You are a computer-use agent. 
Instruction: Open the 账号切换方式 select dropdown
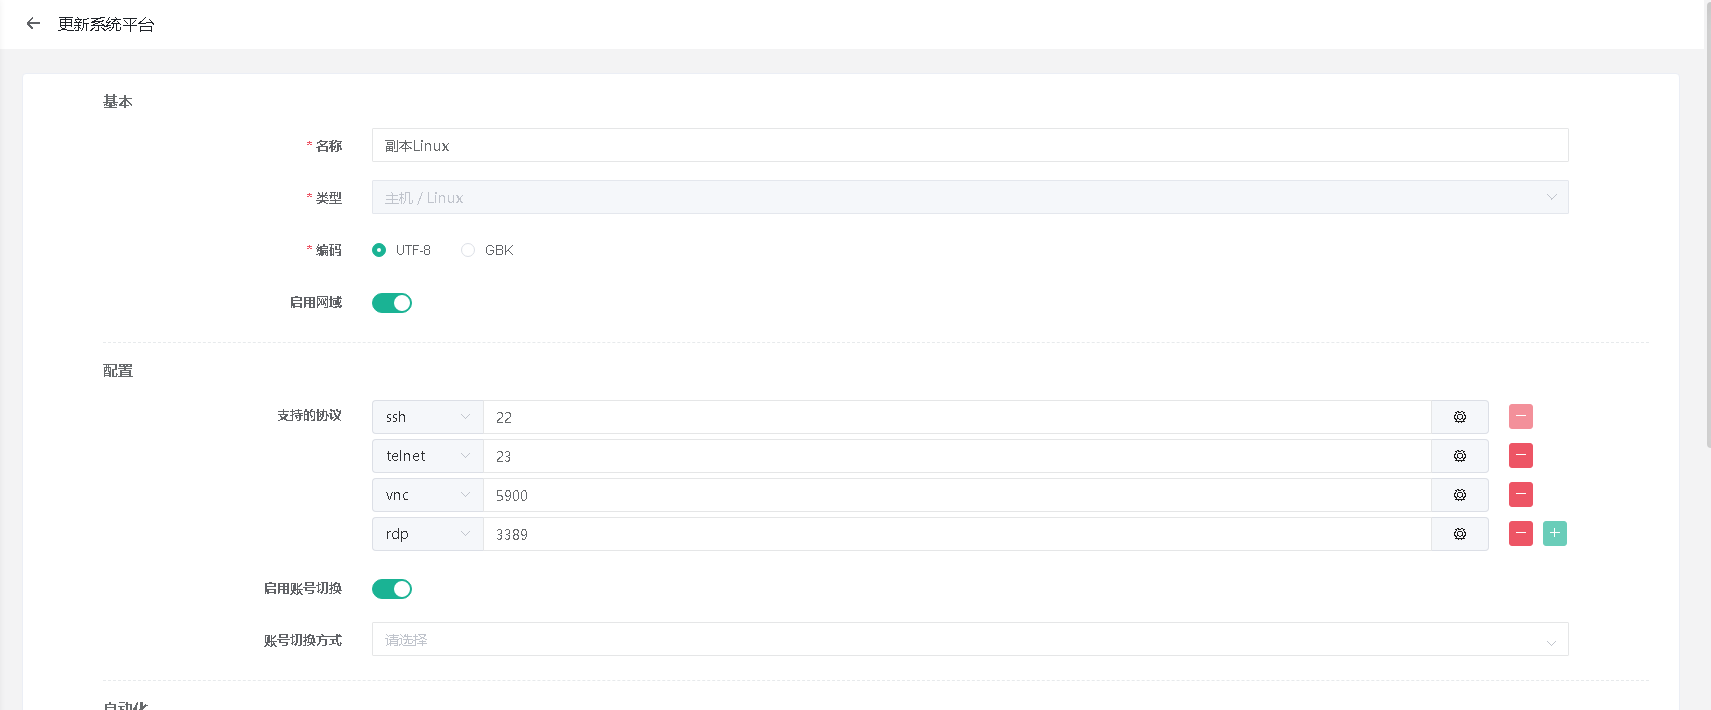coord(970,639)
